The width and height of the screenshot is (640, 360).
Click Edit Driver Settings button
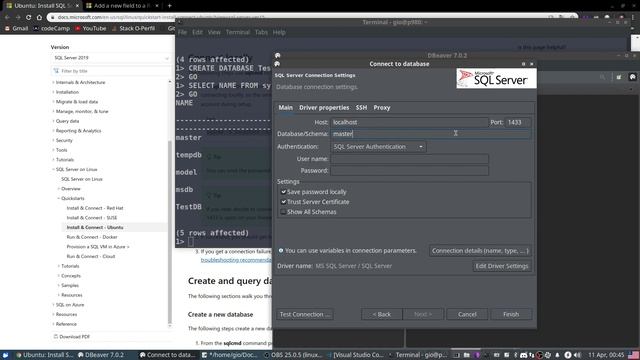coord(502,266)
